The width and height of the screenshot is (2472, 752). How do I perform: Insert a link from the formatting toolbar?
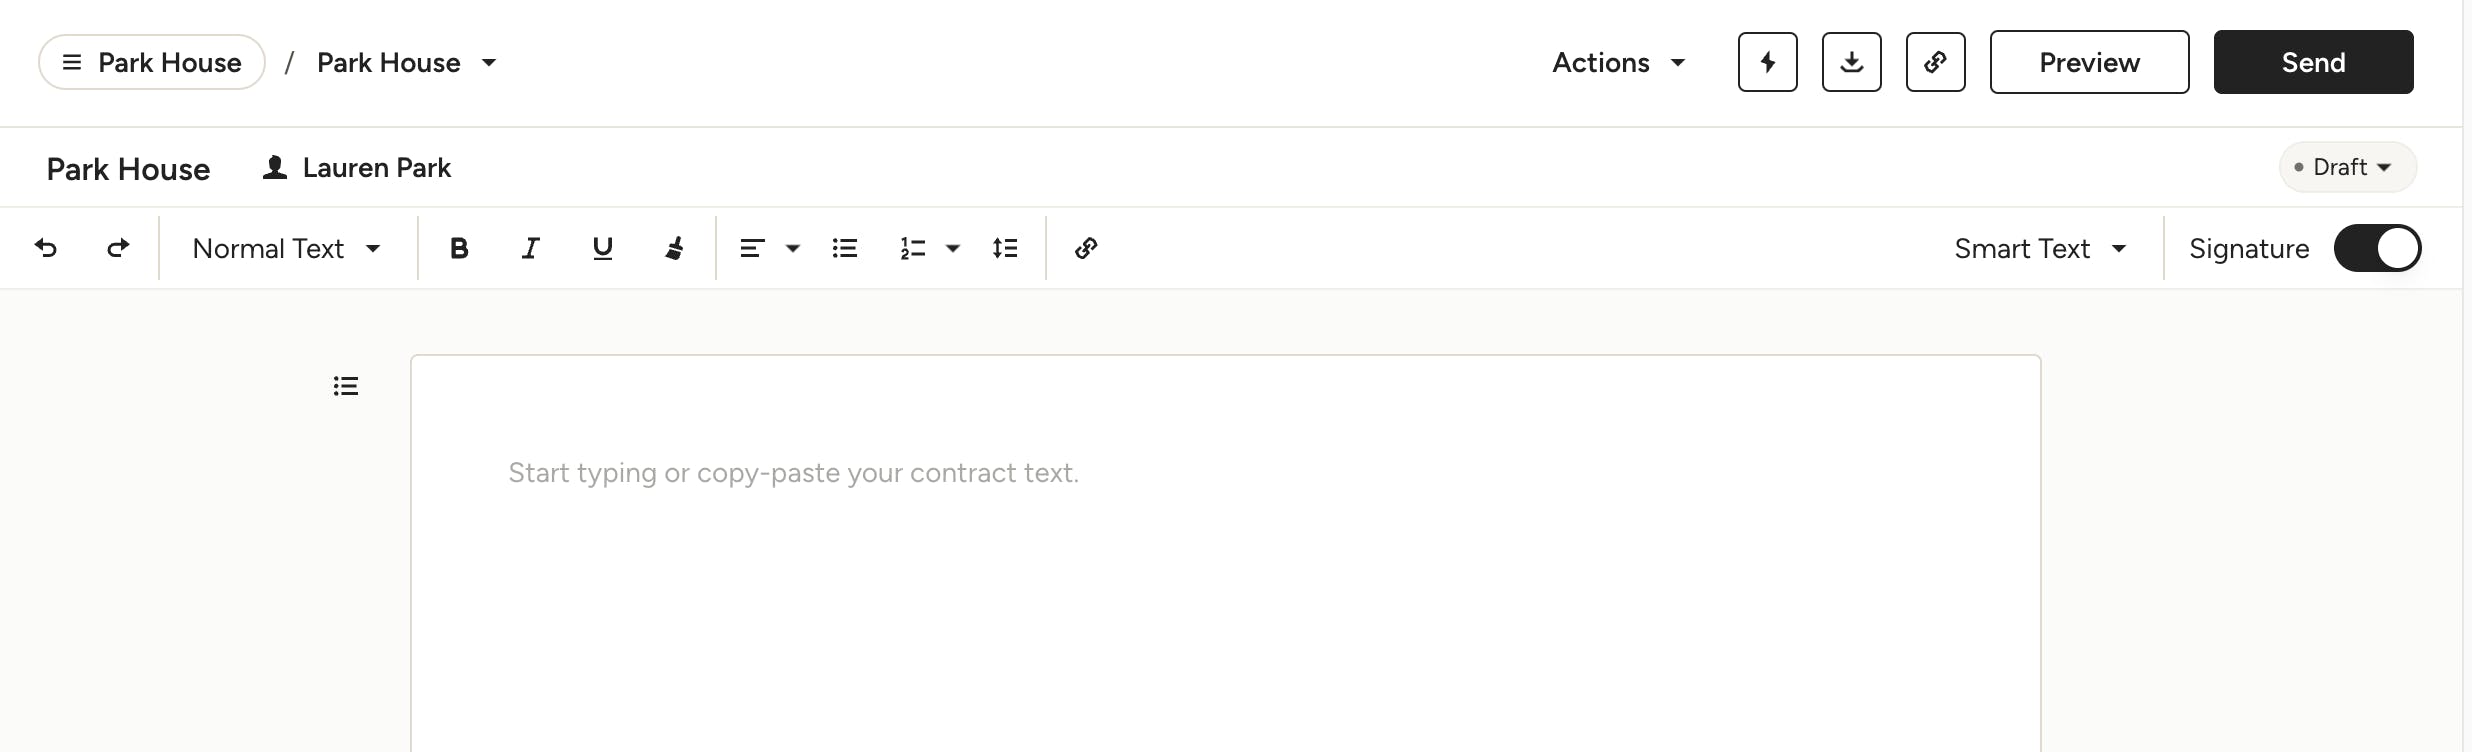click(x=1086, y=248)
